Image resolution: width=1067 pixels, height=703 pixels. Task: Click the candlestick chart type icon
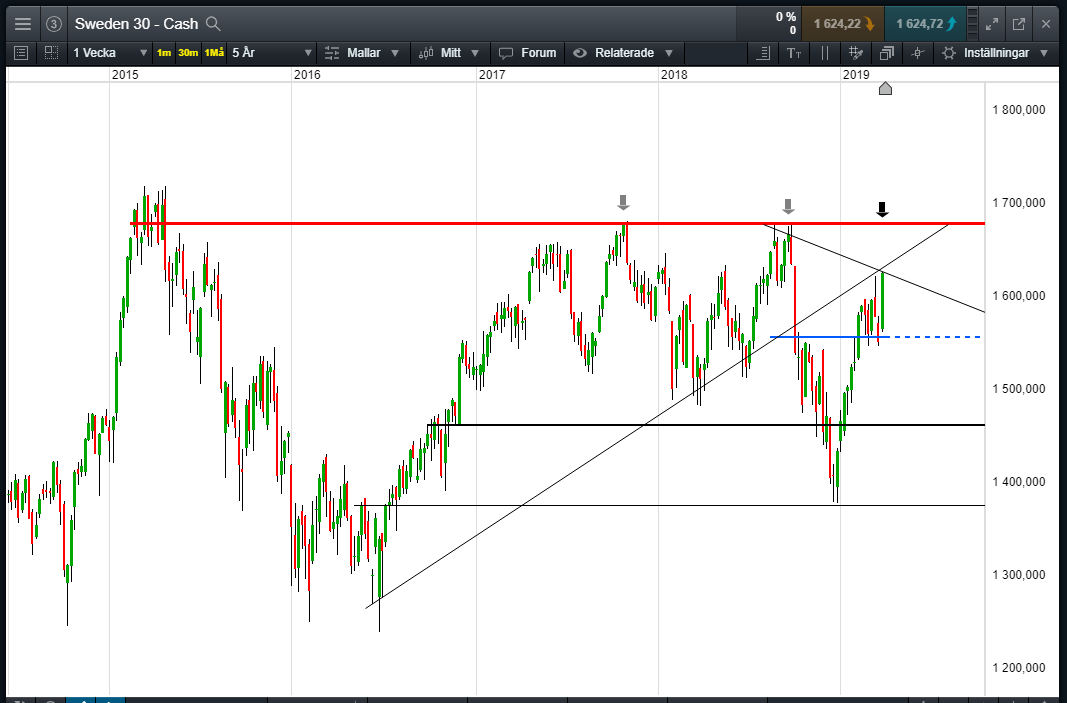click(426, 52)
